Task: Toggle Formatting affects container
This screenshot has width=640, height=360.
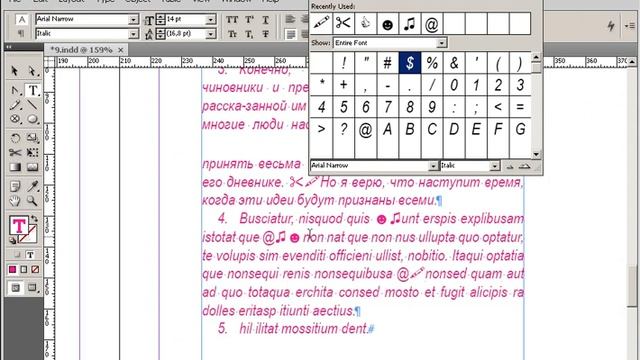Action: 17,255
